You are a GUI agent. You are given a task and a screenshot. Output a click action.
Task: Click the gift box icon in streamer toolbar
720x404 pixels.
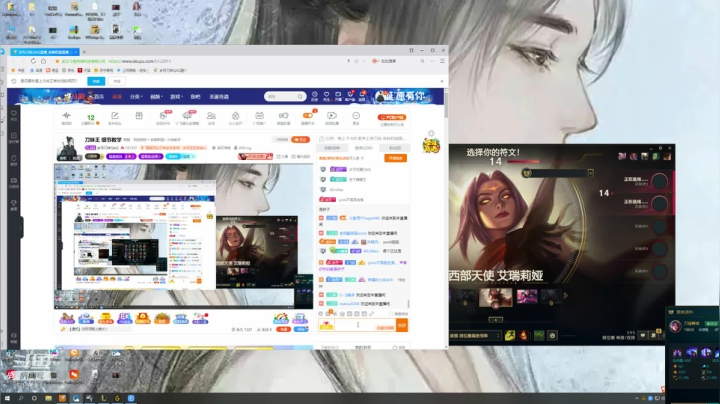(x=139, y=116)
